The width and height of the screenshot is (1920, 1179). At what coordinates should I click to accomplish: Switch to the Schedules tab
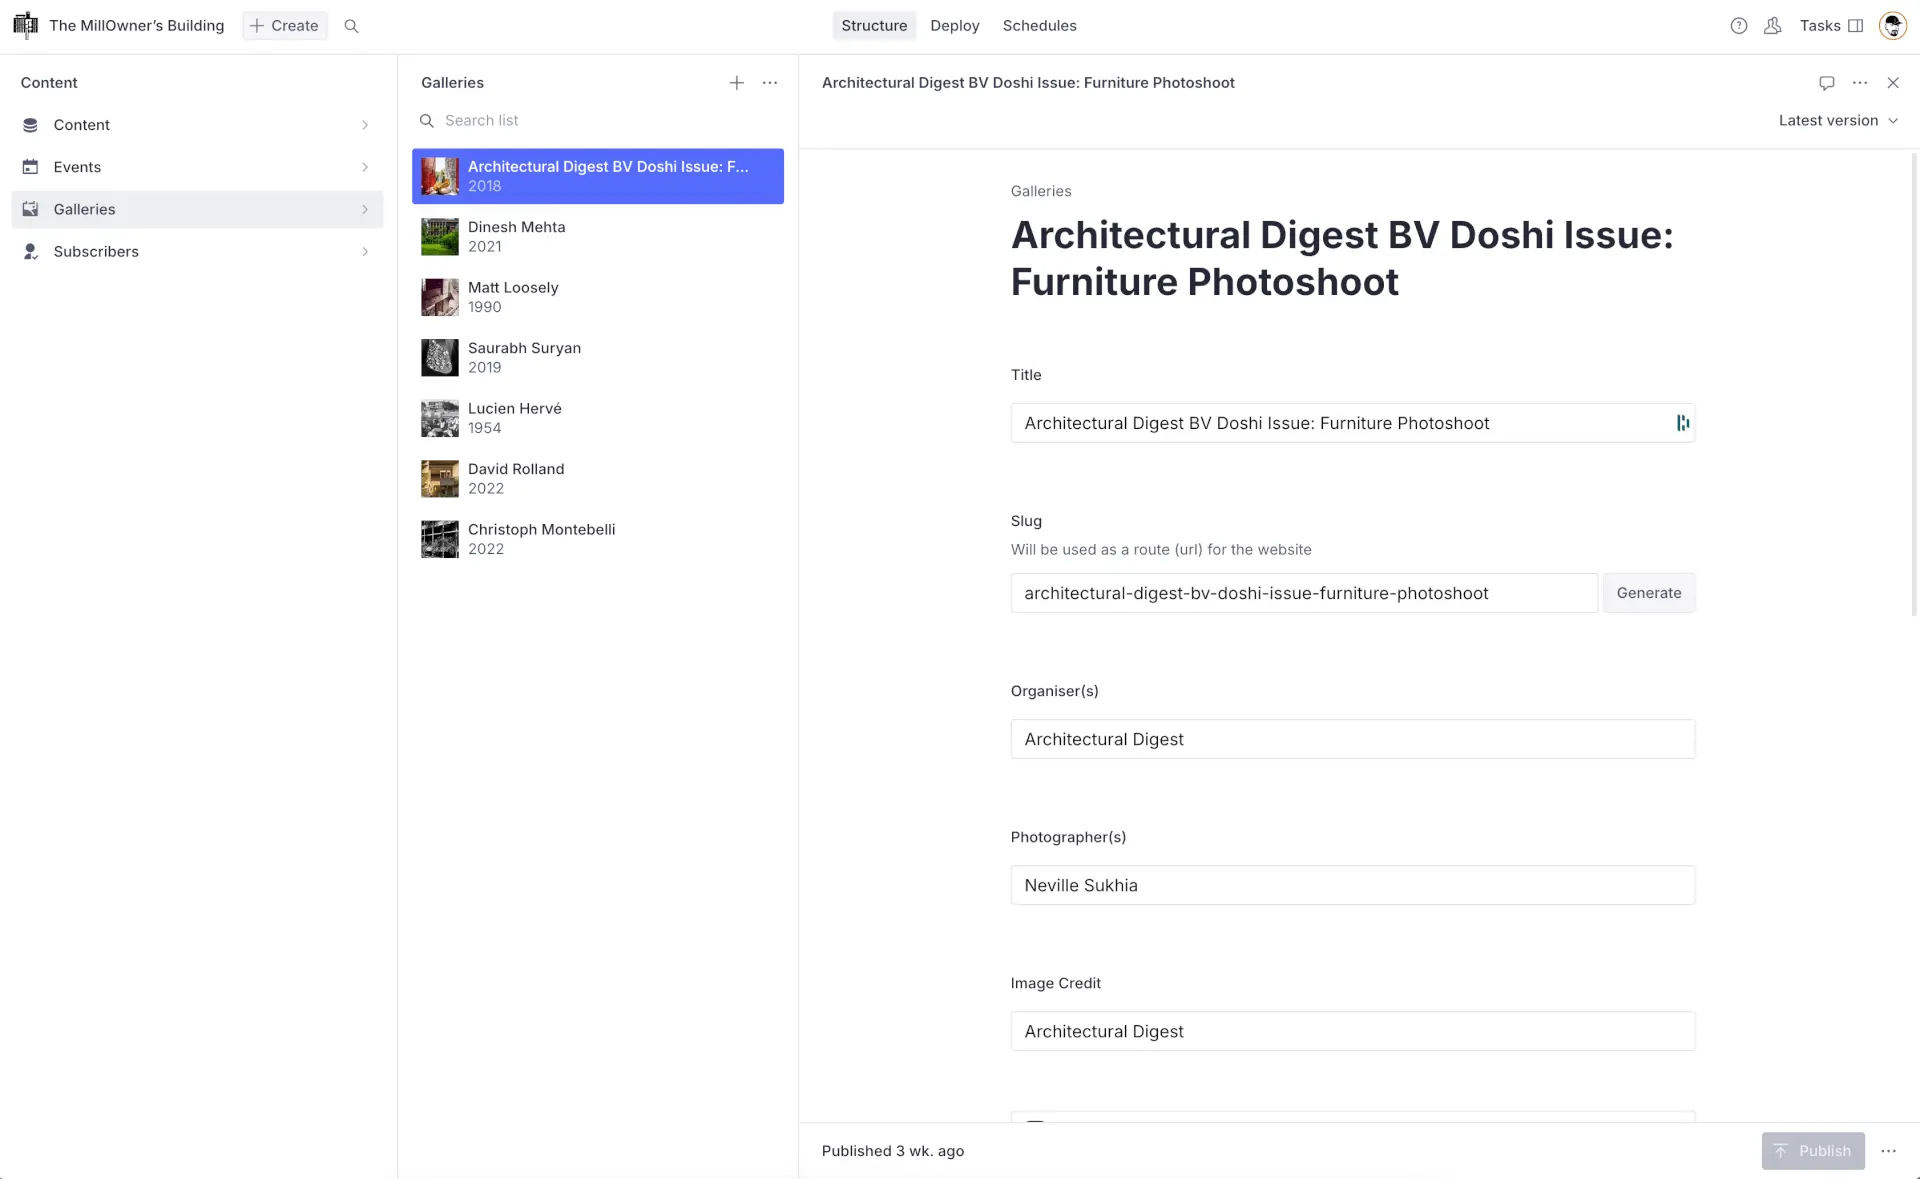(x=1039, y=26)
